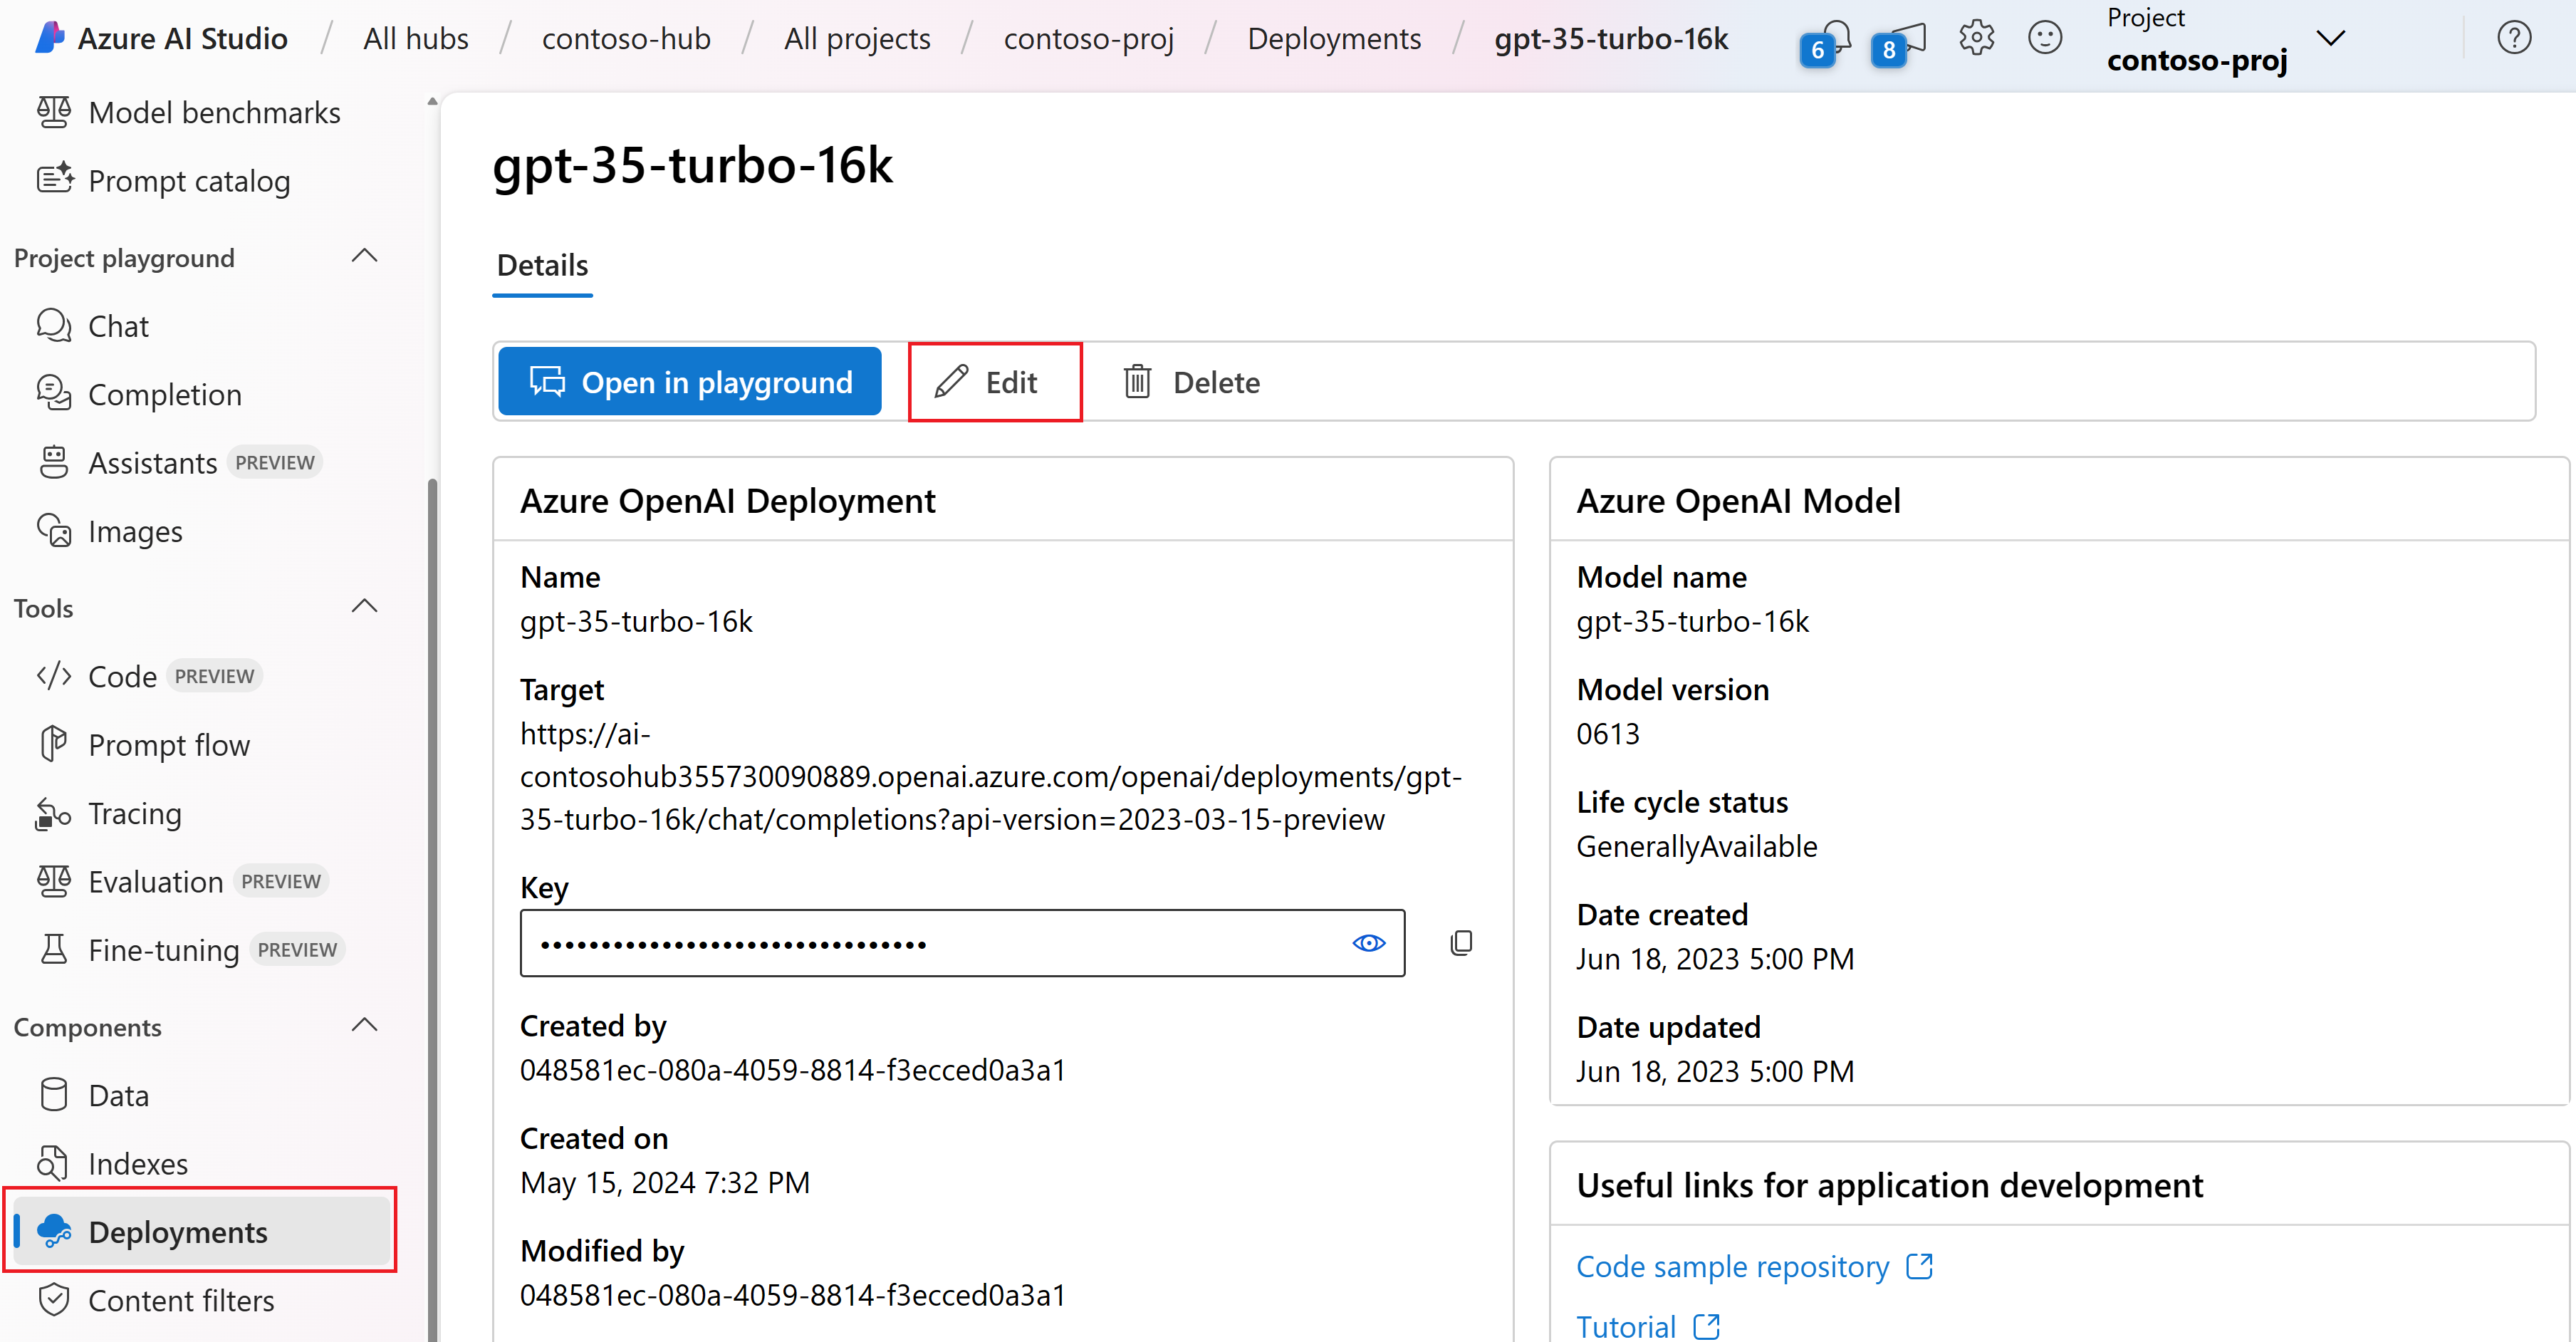
Task: Click the Assistants robot icon
Action: coord(54,462)
